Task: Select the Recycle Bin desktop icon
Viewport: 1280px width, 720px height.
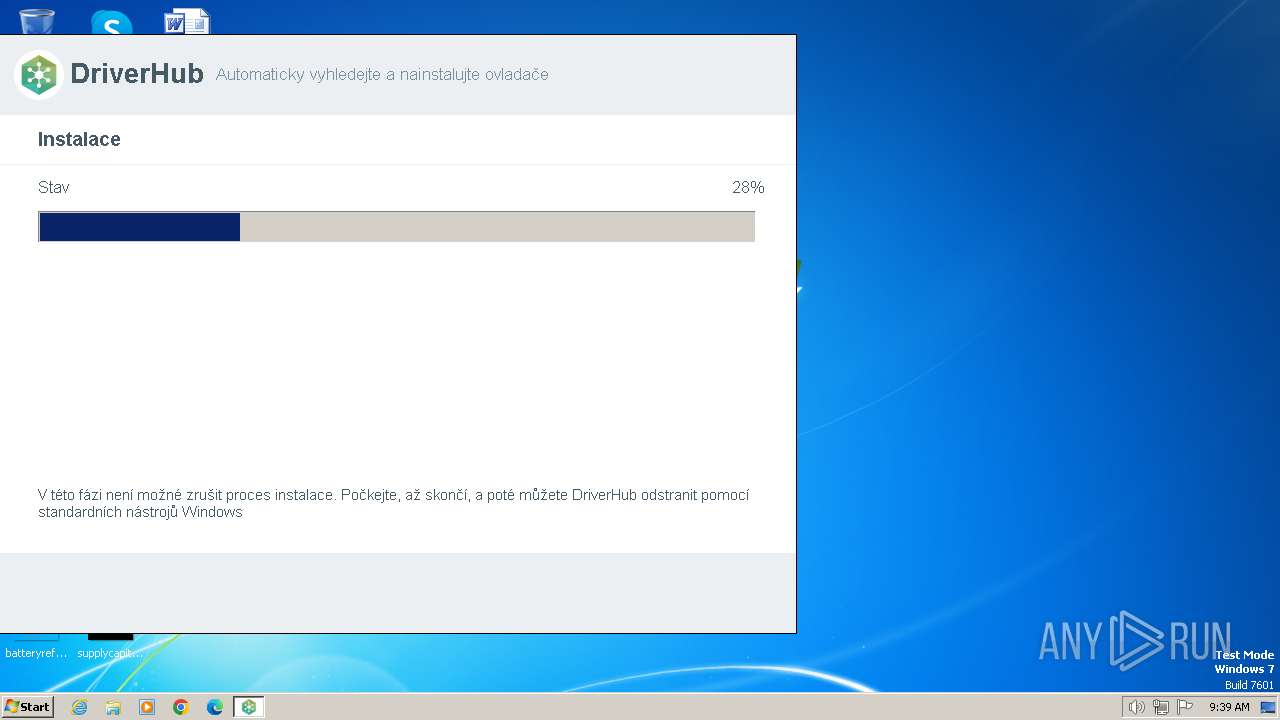Action: (37, 20)
